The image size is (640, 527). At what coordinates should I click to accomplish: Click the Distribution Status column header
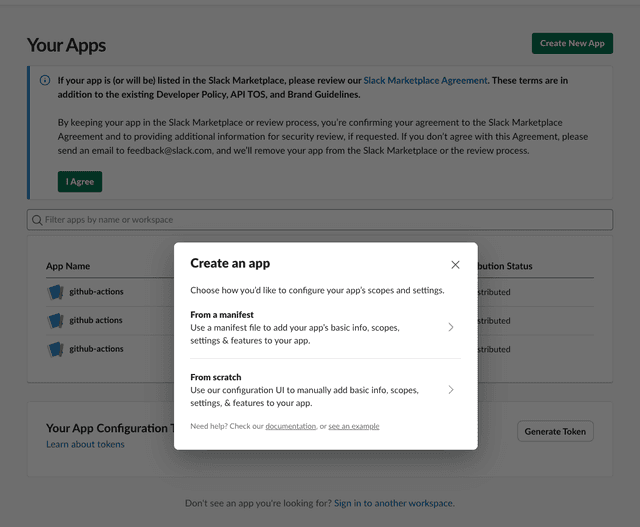coord(505,266)
